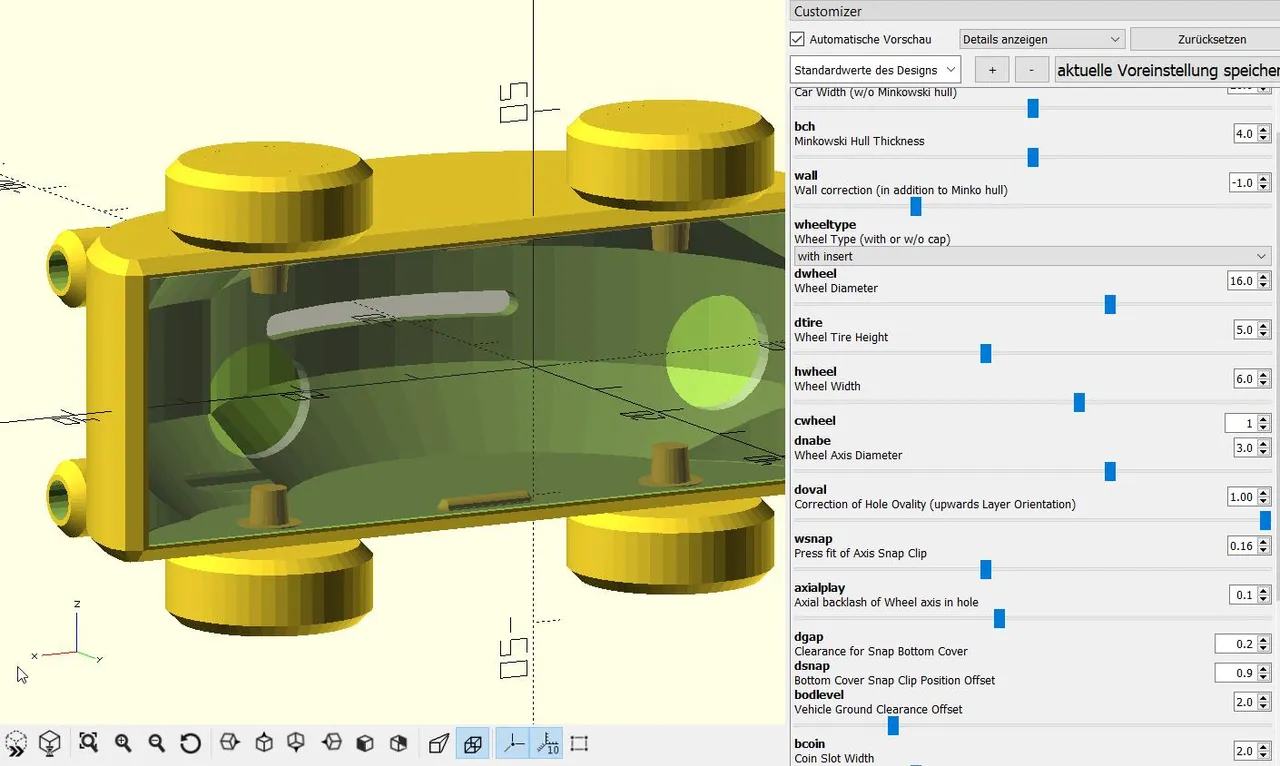Screen dimensions: 1280x766
Task: Open the wheeltype 'with insert' dropdown
Action: pyautogui.click(x=1032, y=257)
